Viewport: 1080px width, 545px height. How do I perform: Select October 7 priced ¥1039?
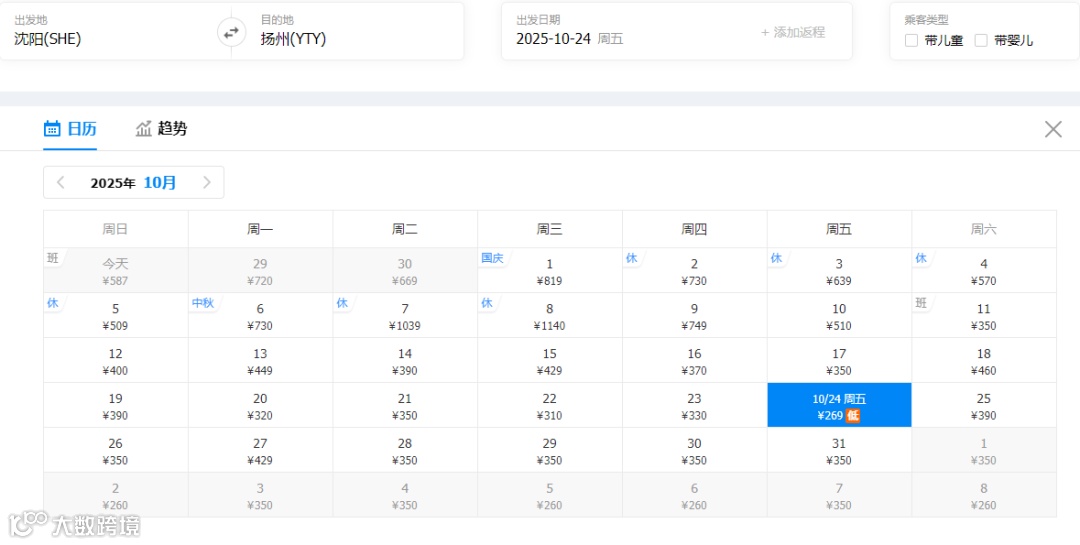(x=405, y=316)
